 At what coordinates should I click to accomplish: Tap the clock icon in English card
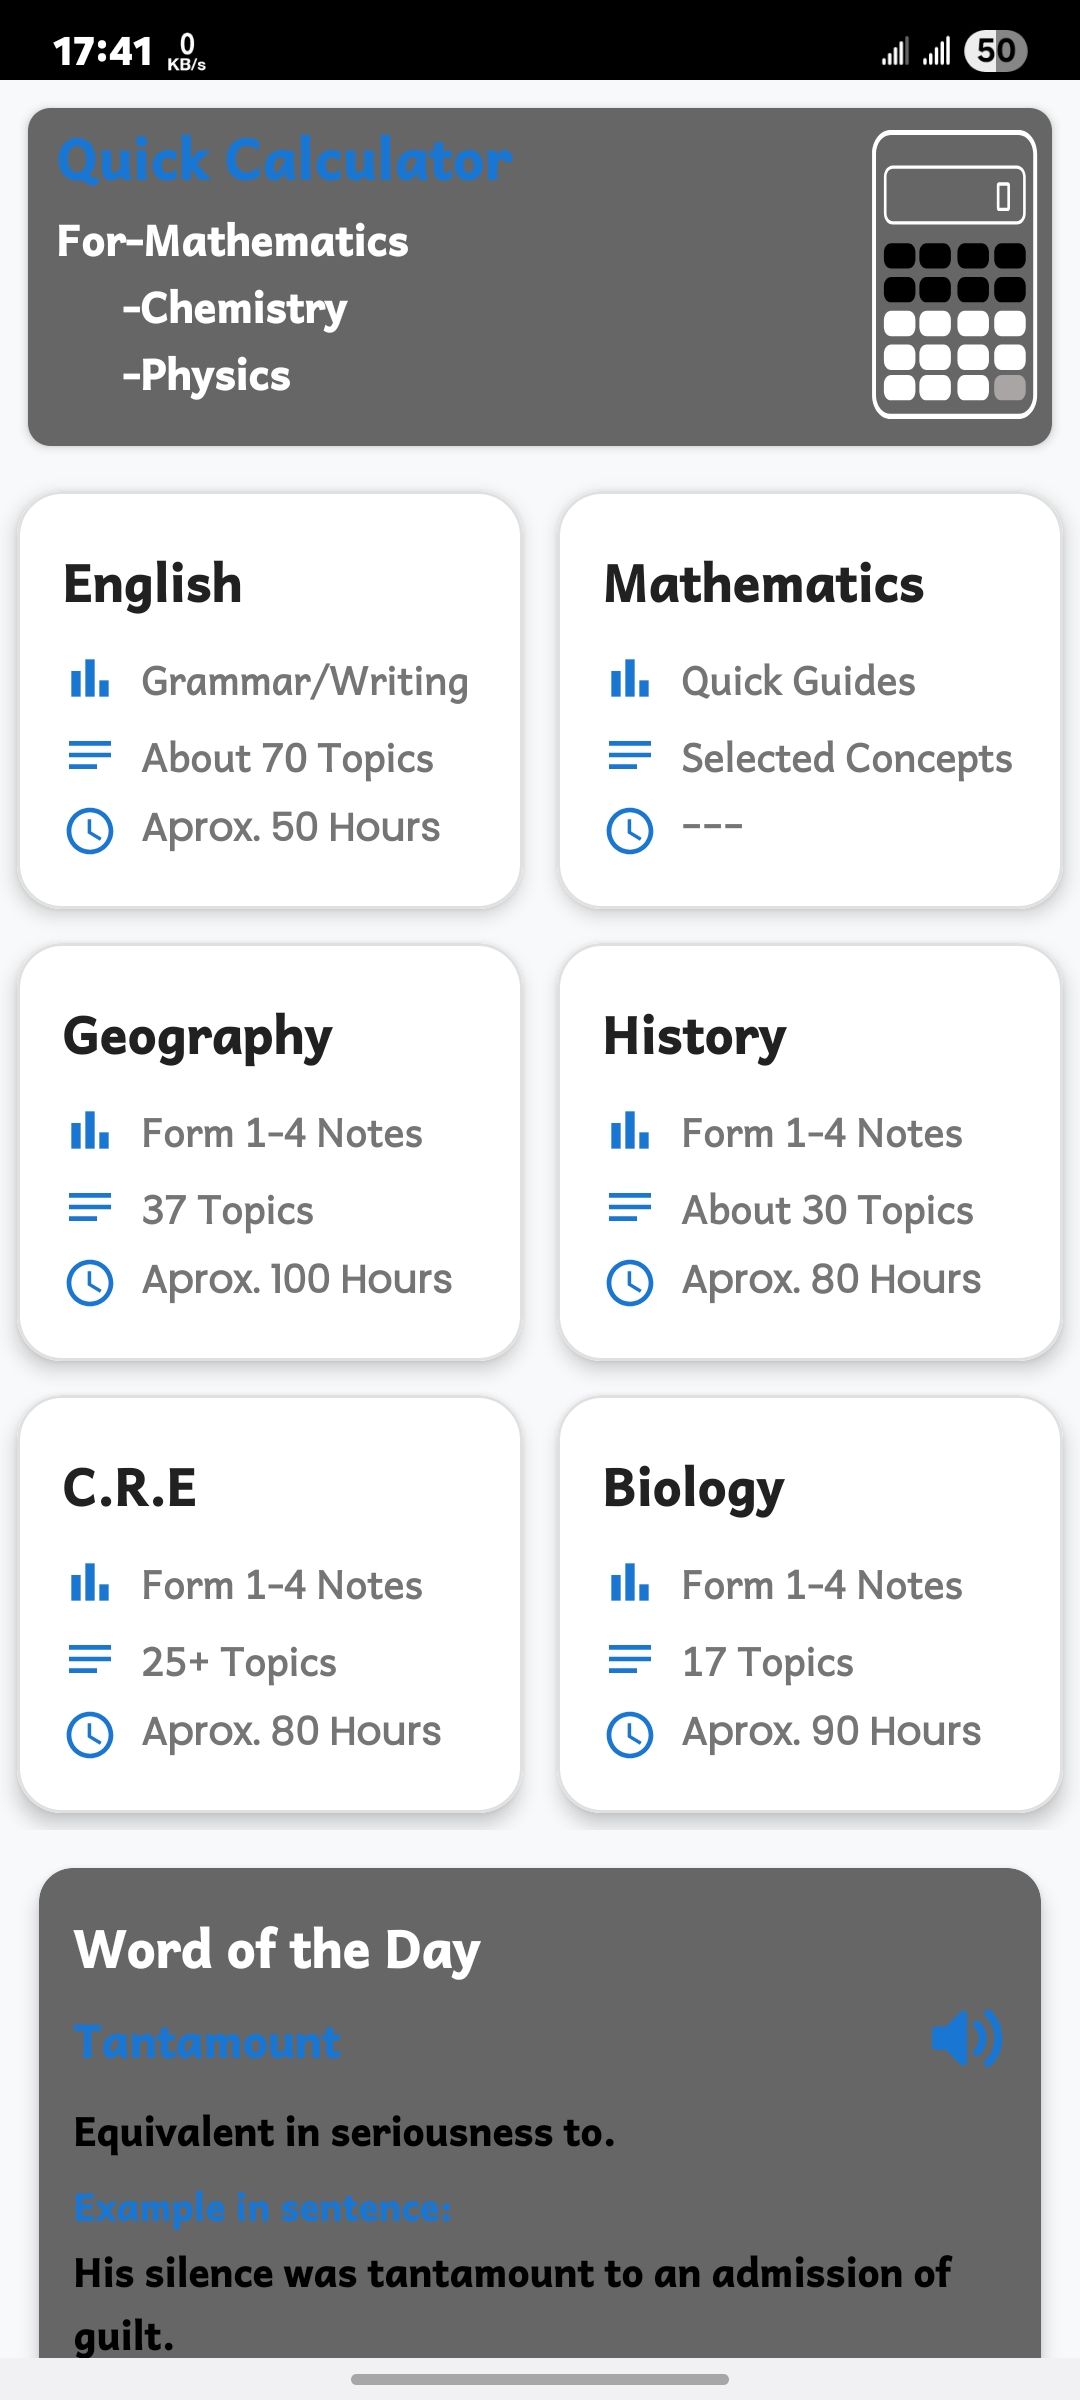[x=90, y=830]
